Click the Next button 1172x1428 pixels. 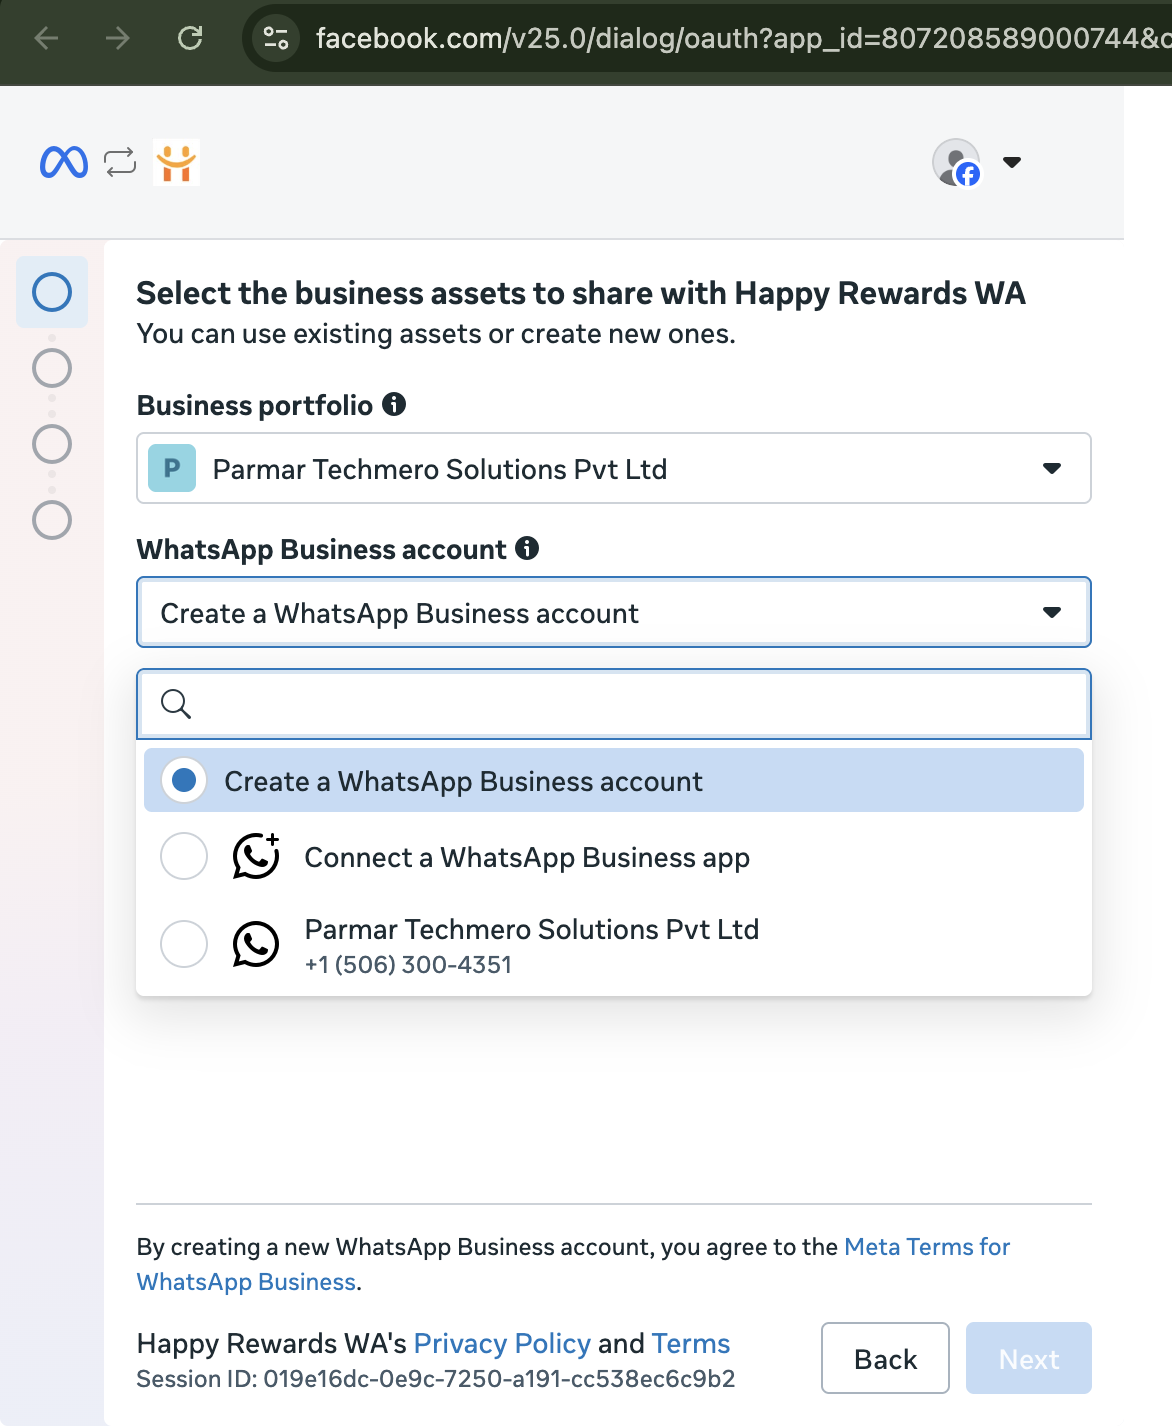coord(1029,1358)
